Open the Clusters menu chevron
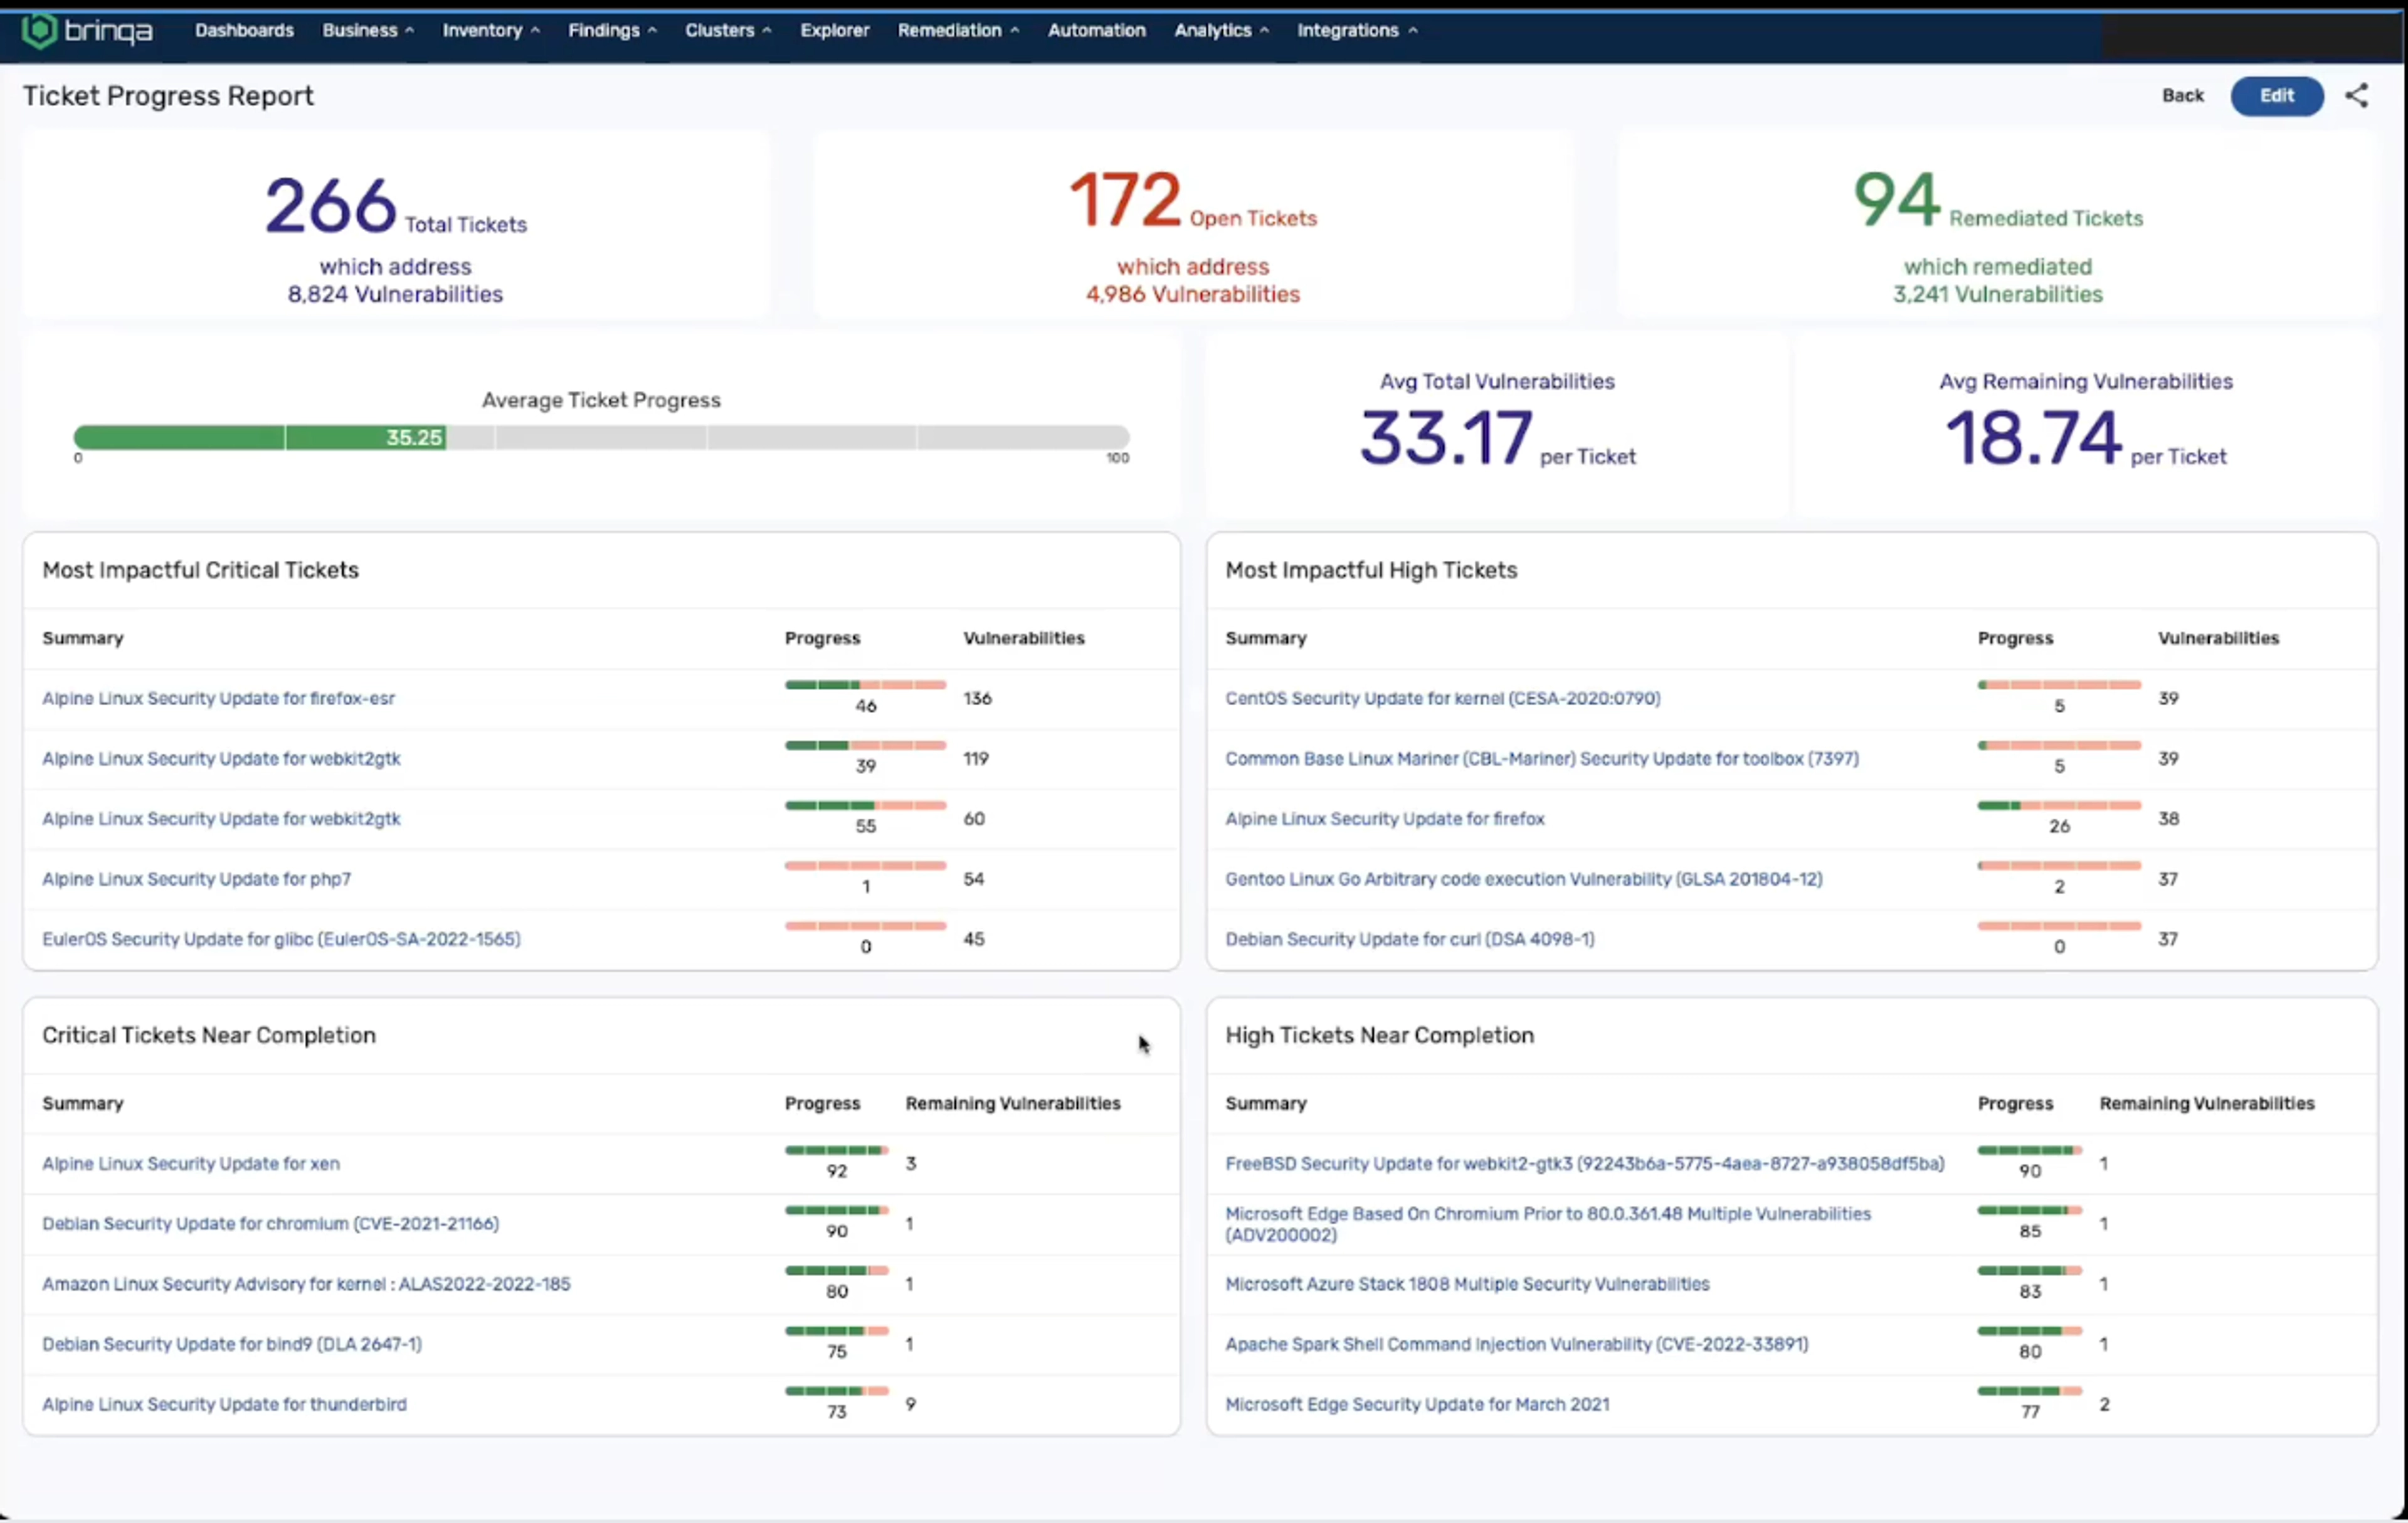 click(x=766, y=31)
